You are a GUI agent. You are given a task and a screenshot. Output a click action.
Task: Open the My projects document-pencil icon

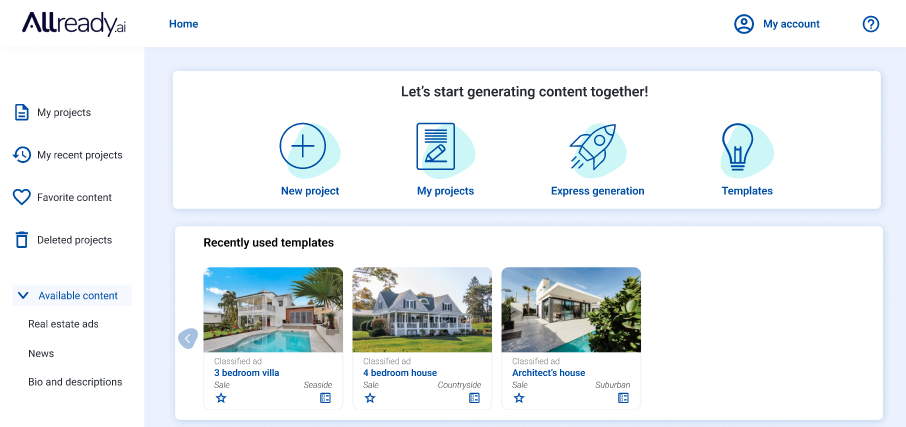click(x=436, y=146)
